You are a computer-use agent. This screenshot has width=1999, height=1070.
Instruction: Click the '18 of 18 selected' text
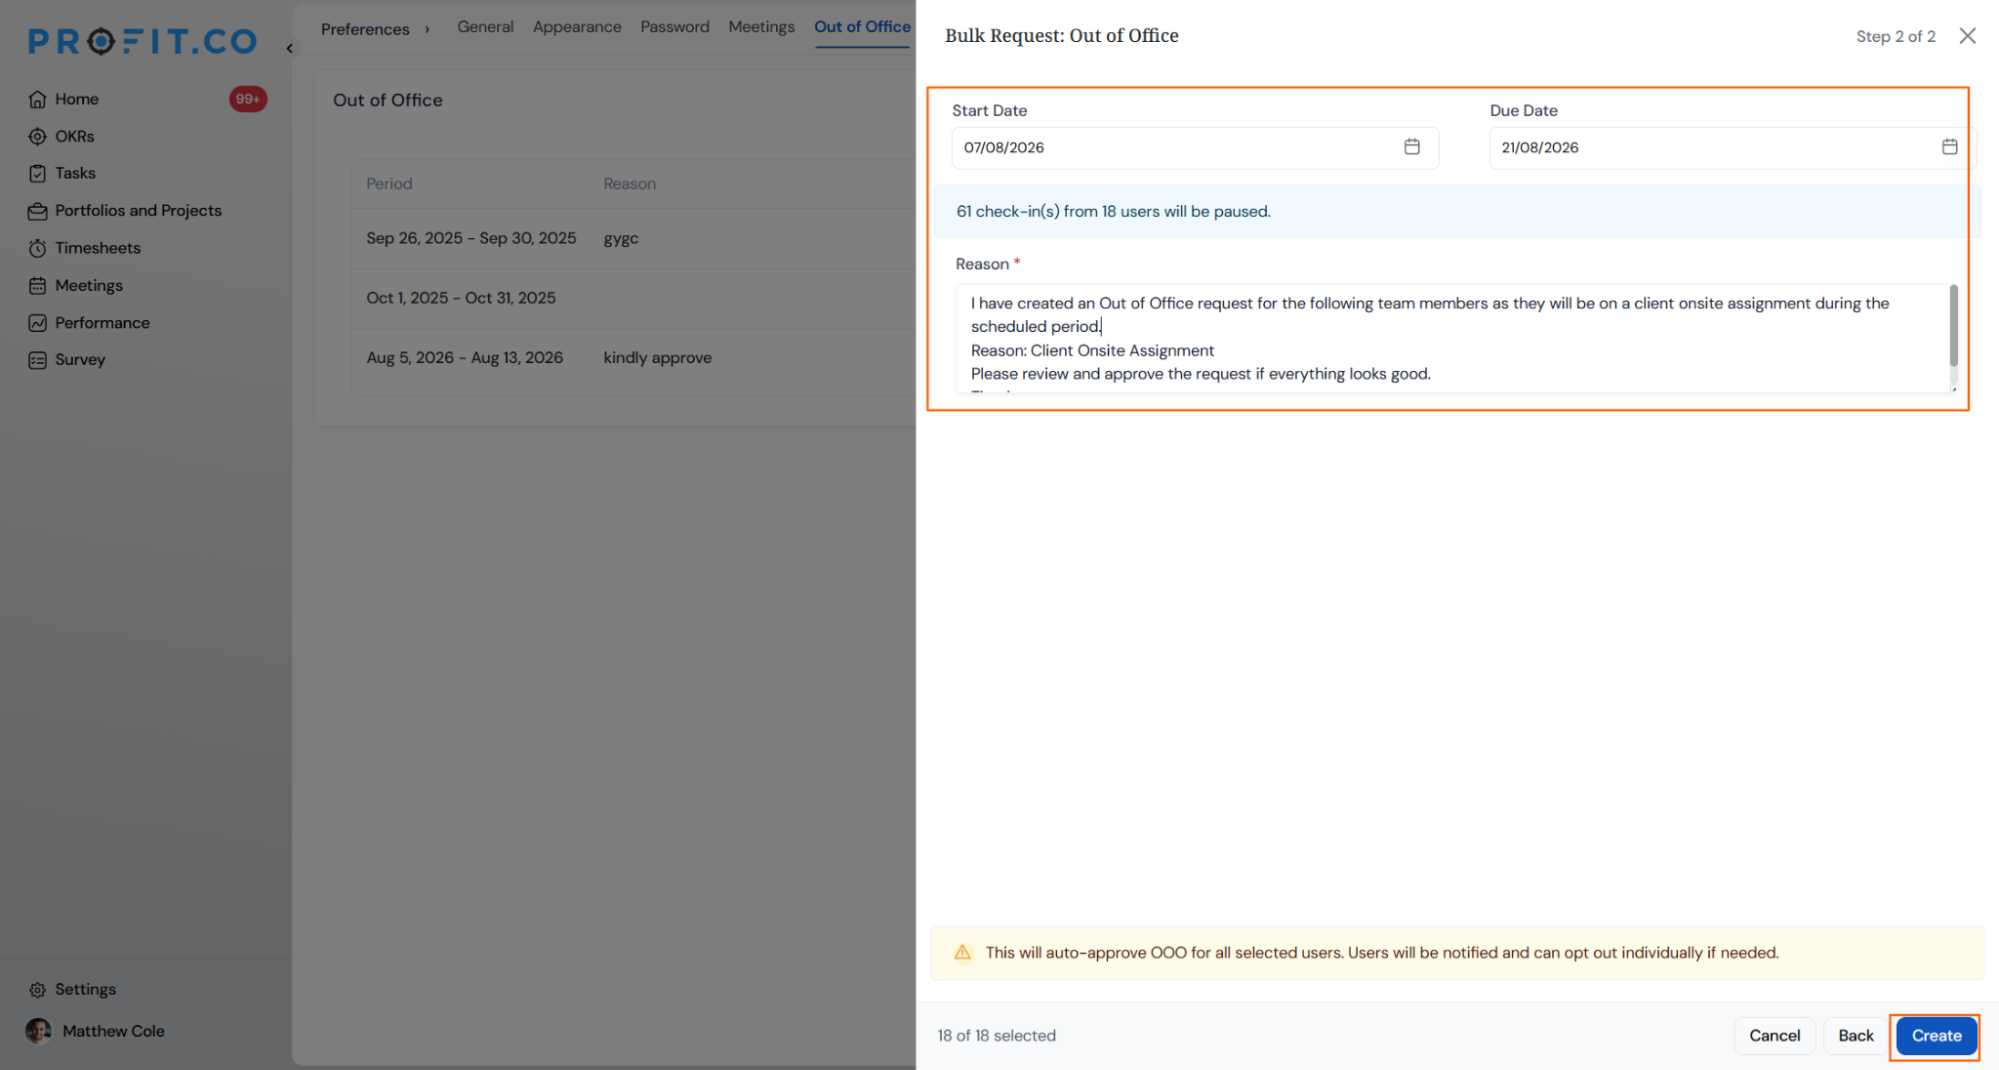tap(996, 1036)
